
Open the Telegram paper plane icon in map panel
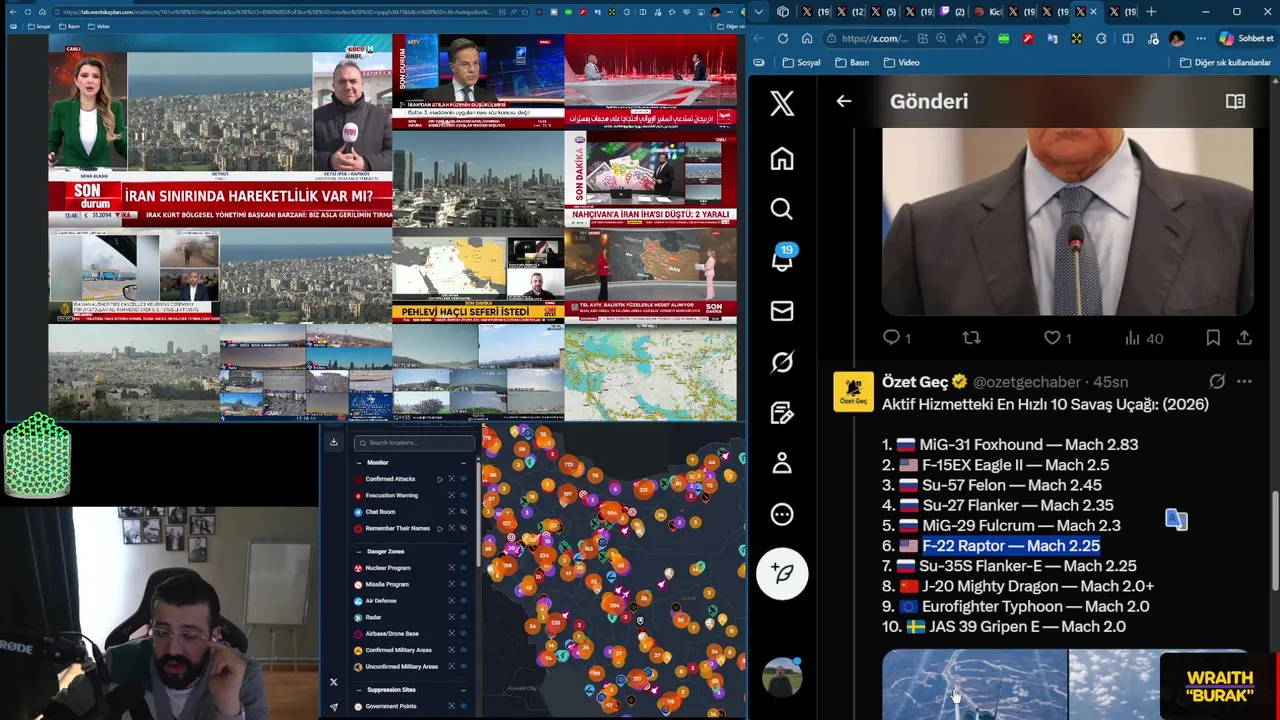(x=334, y=707)
